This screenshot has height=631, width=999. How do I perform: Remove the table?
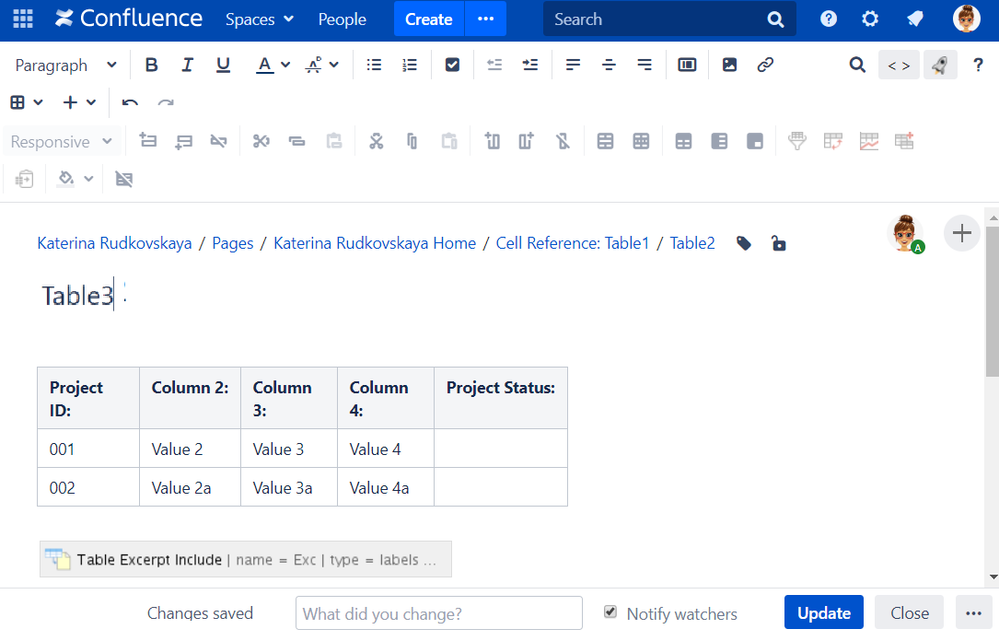(124, 179)
